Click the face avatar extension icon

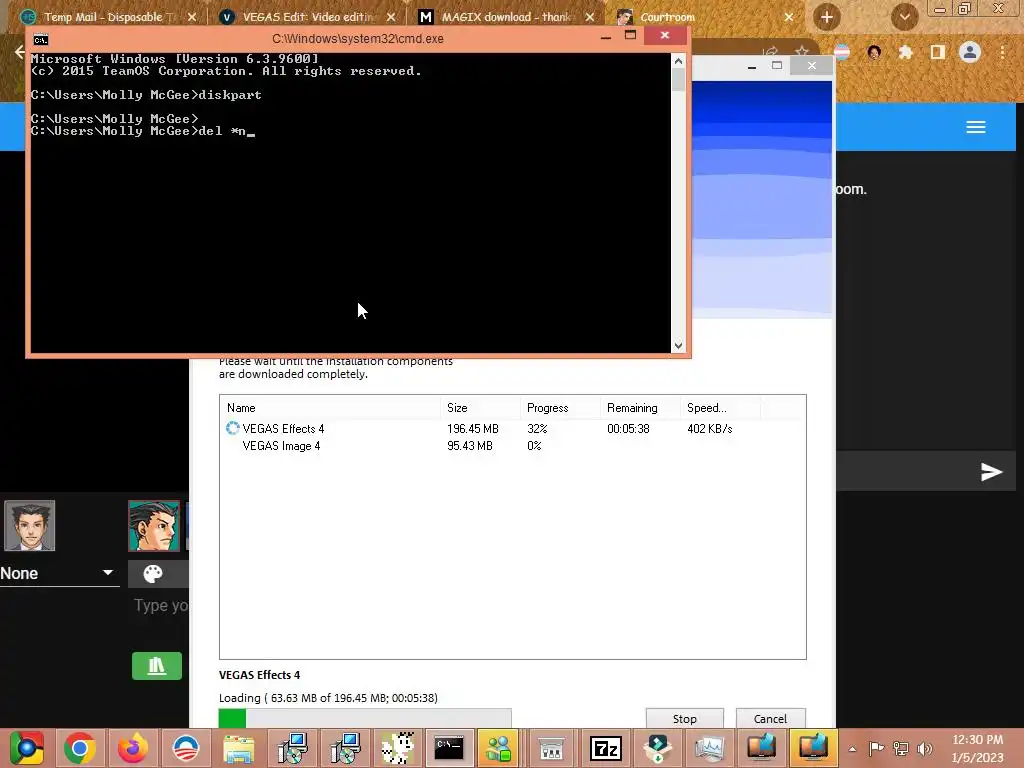[874, 52]
